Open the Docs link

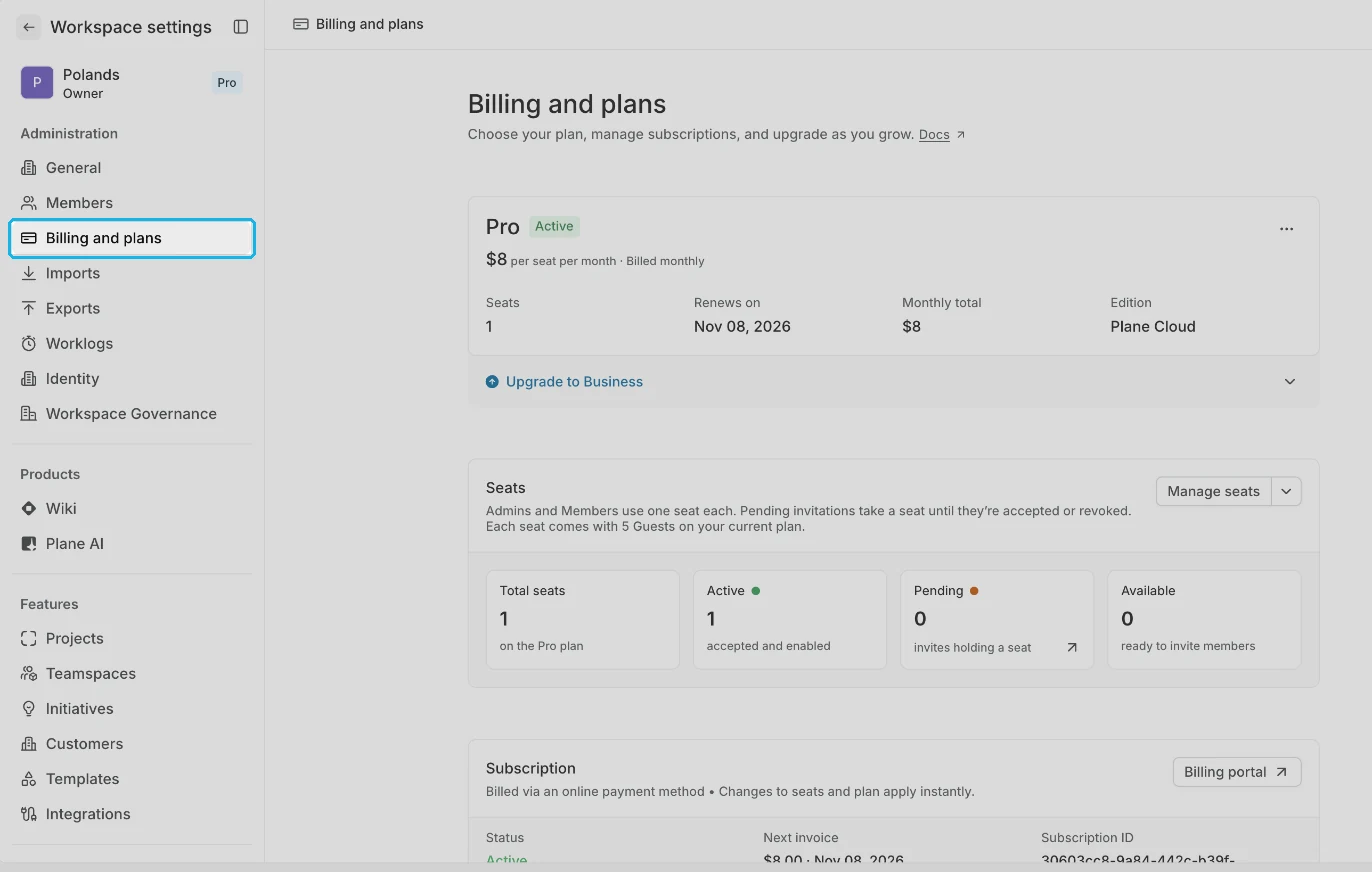[934, 135]
